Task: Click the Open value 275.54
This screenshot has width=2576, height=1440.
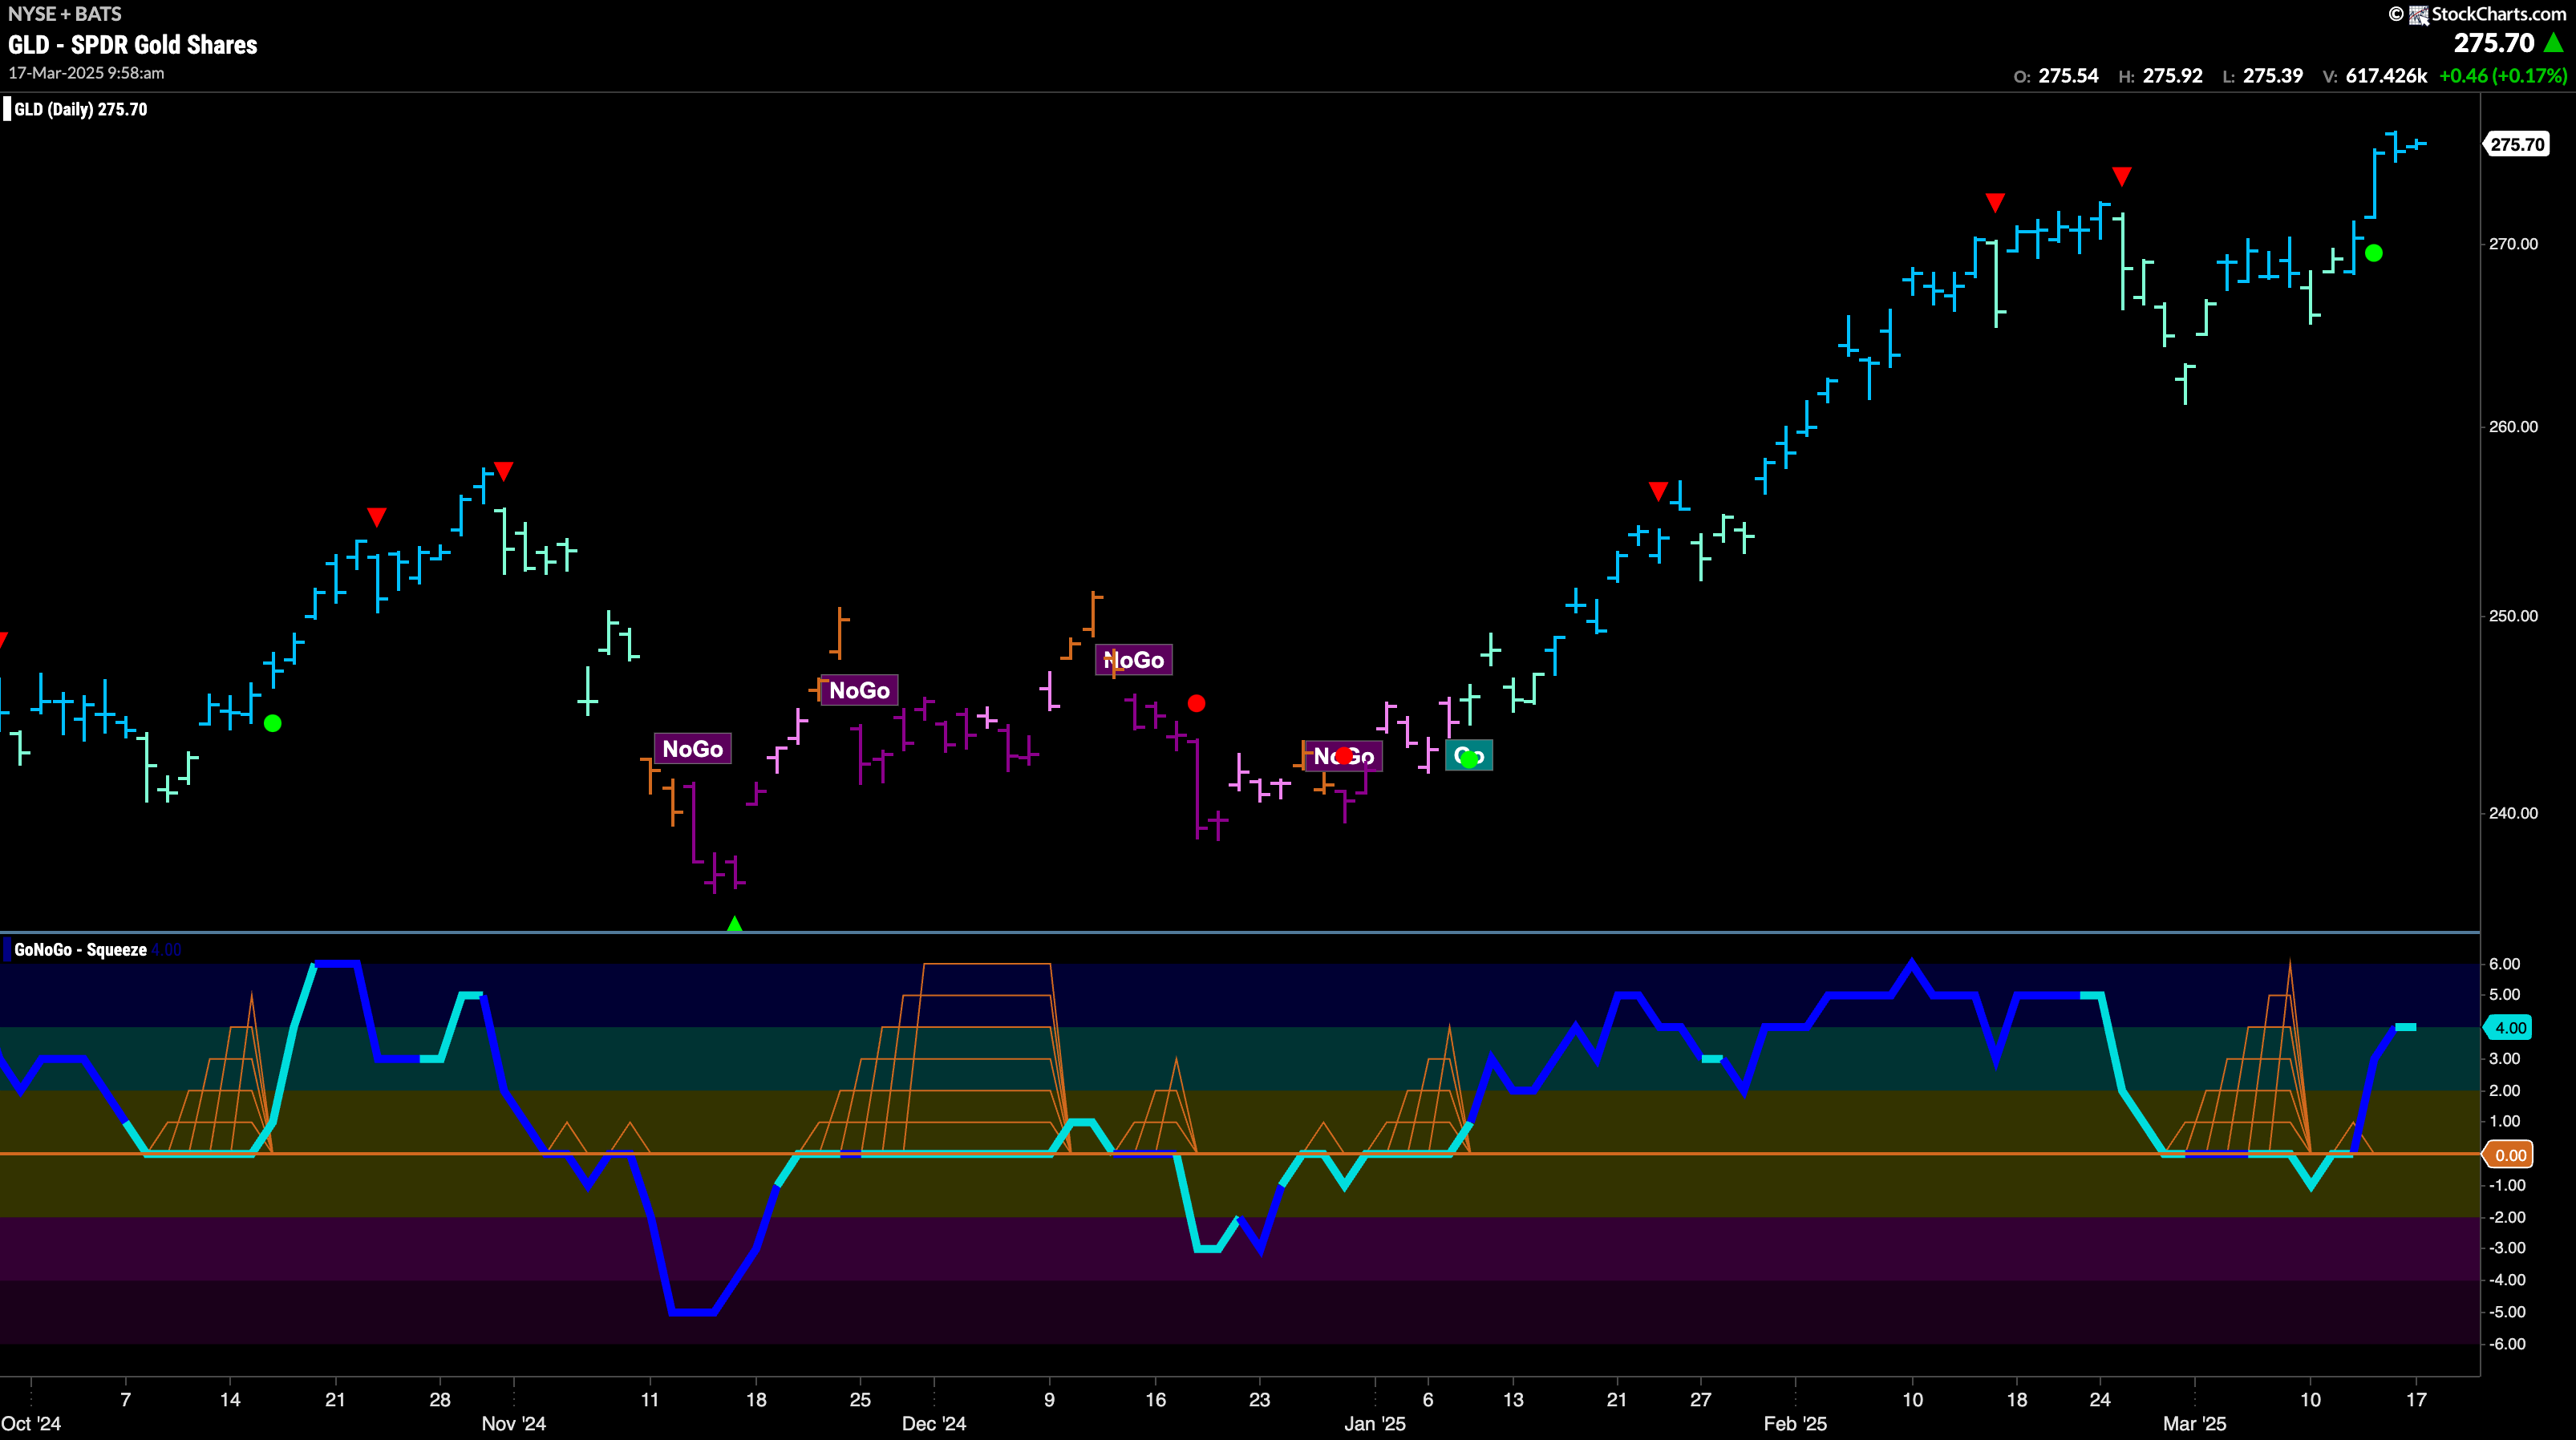Action: 2068,76
